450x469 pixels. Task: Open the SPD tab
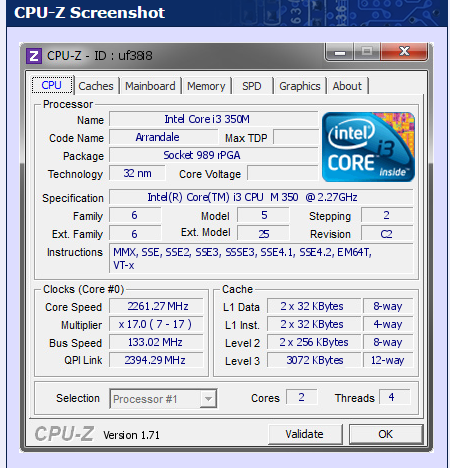click(x=252, y=86)
